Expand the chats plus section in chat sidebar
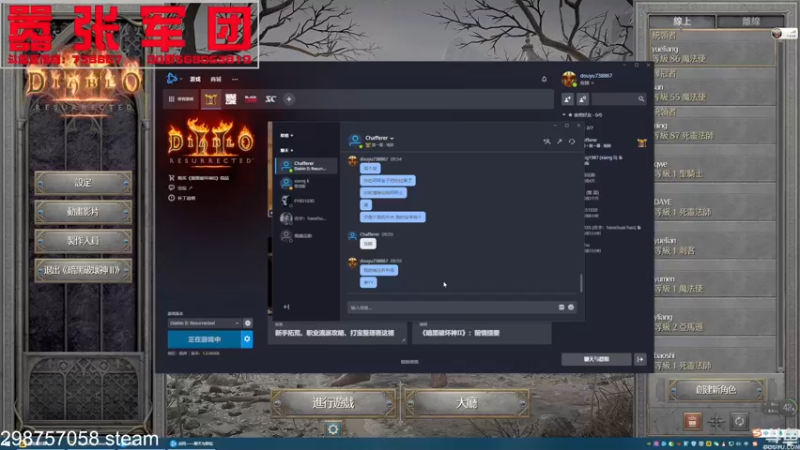Screen dimensions: 800x450 [x=286, y=151]
